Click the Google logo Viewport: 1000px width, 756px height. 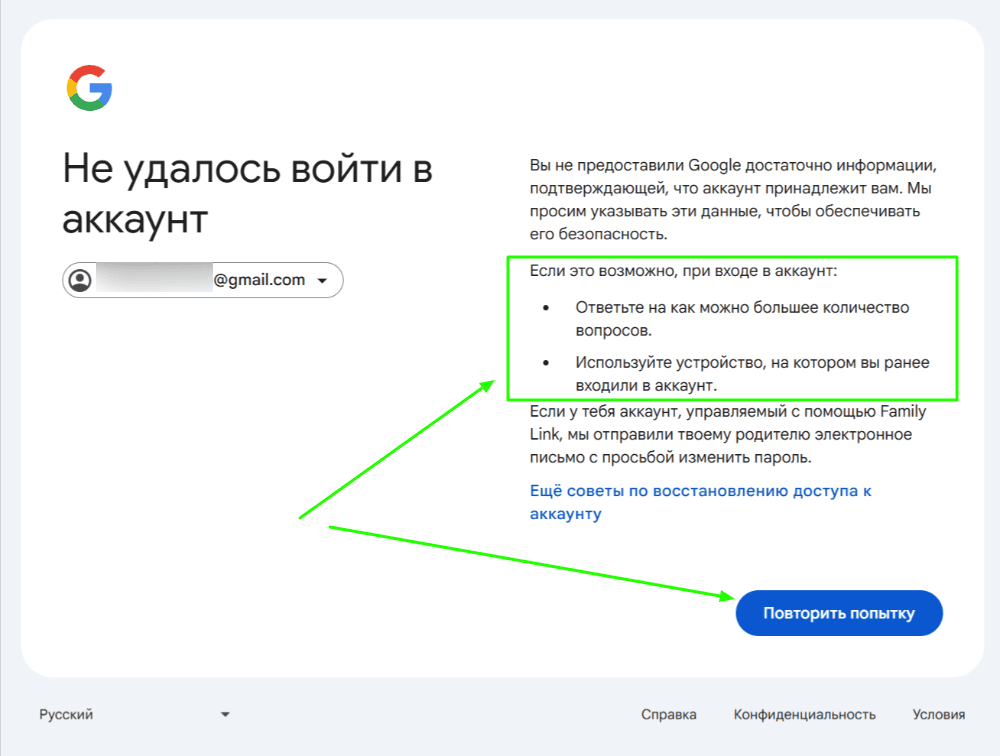pyautogui.click(x=90, y=88)
